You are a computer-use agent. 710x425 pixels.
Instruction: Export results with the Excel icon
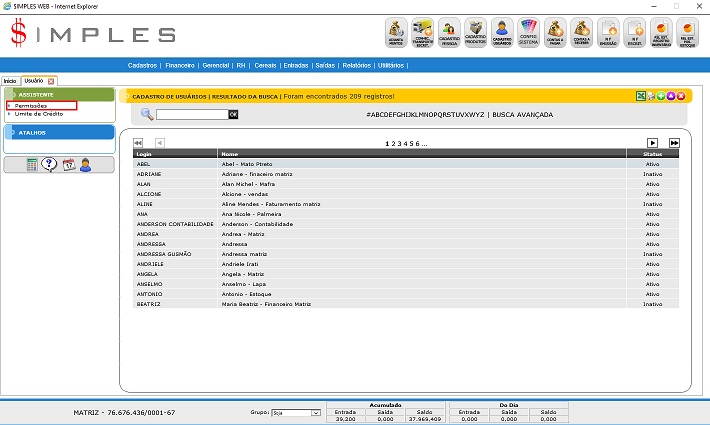pyautogui.click(x=641, y=96)
